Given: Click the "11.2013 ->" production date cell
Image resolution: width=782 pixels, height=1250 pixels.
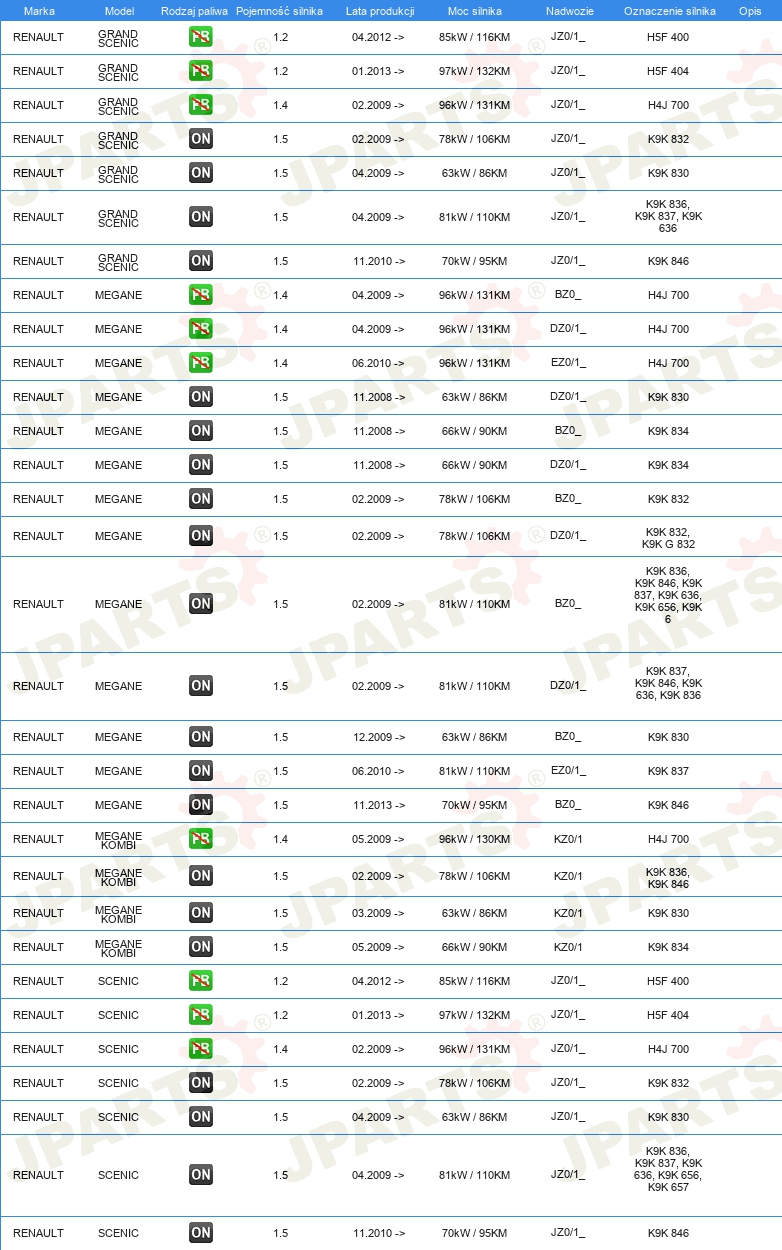Looking at the screenshot, I should tap(379, 805).
